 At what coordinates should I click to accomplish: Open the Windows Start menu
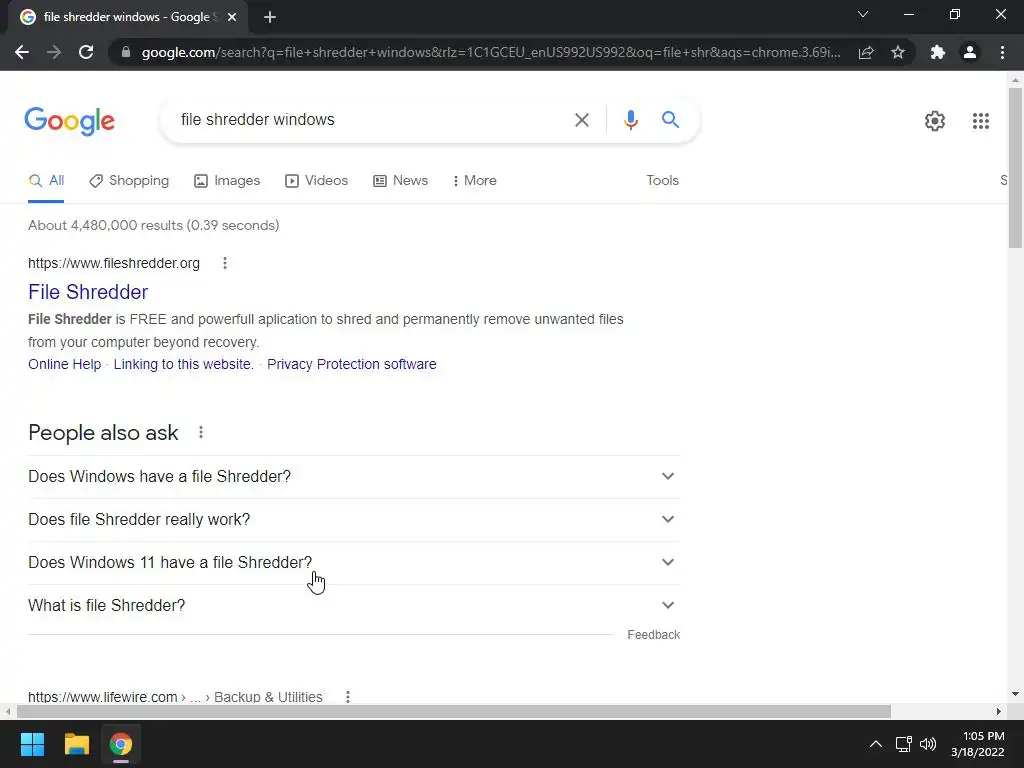coord(32,744)
